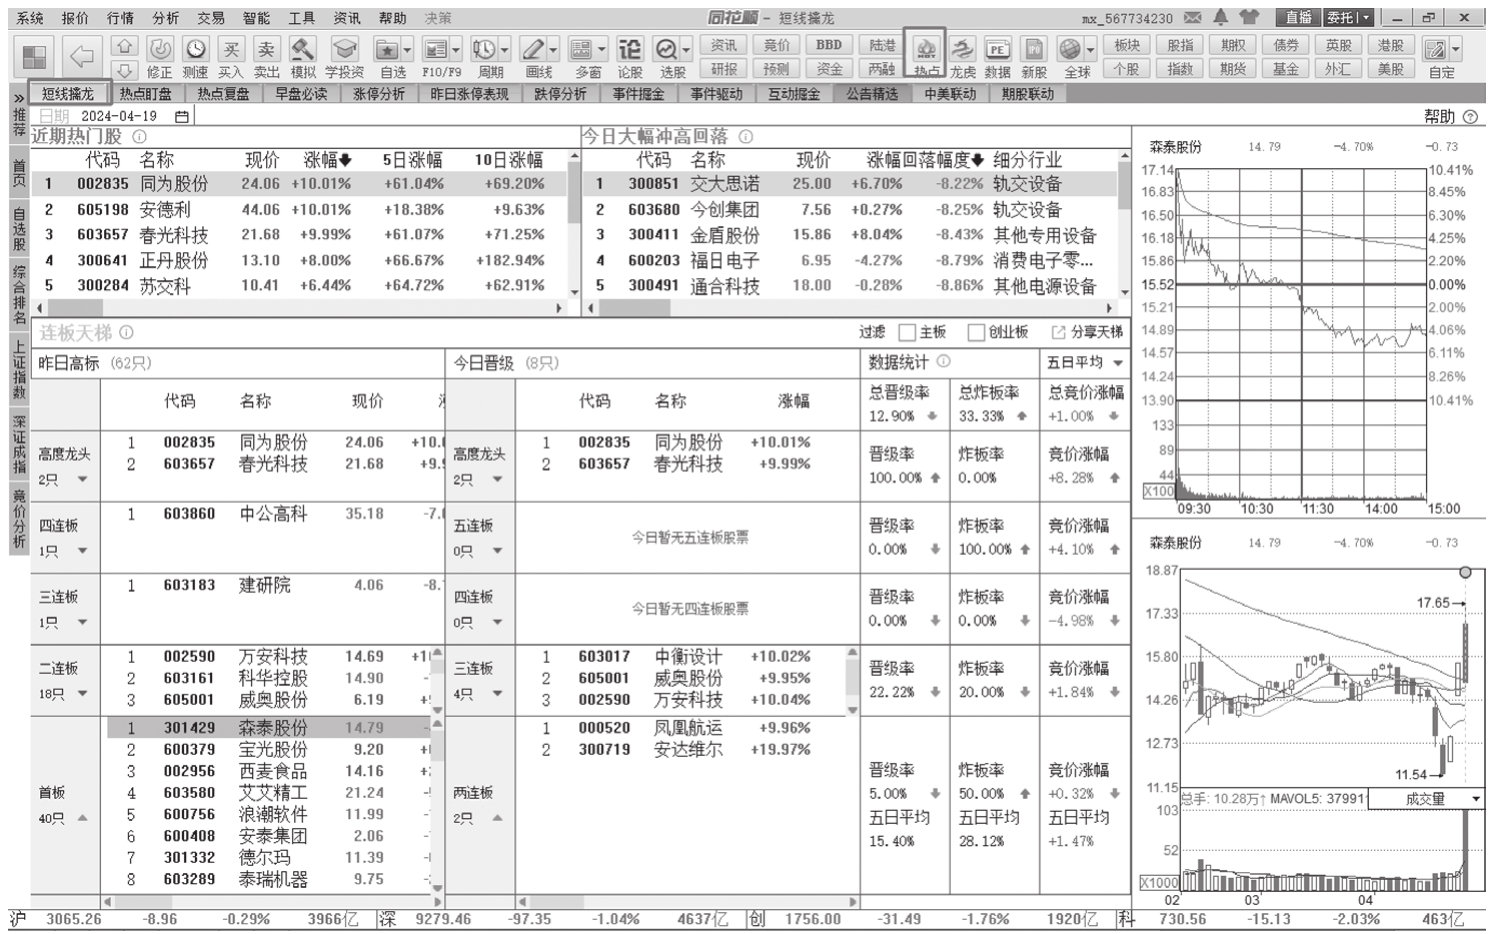
Task: Select the 603680 今创集团 row
Action: (850, 210)
